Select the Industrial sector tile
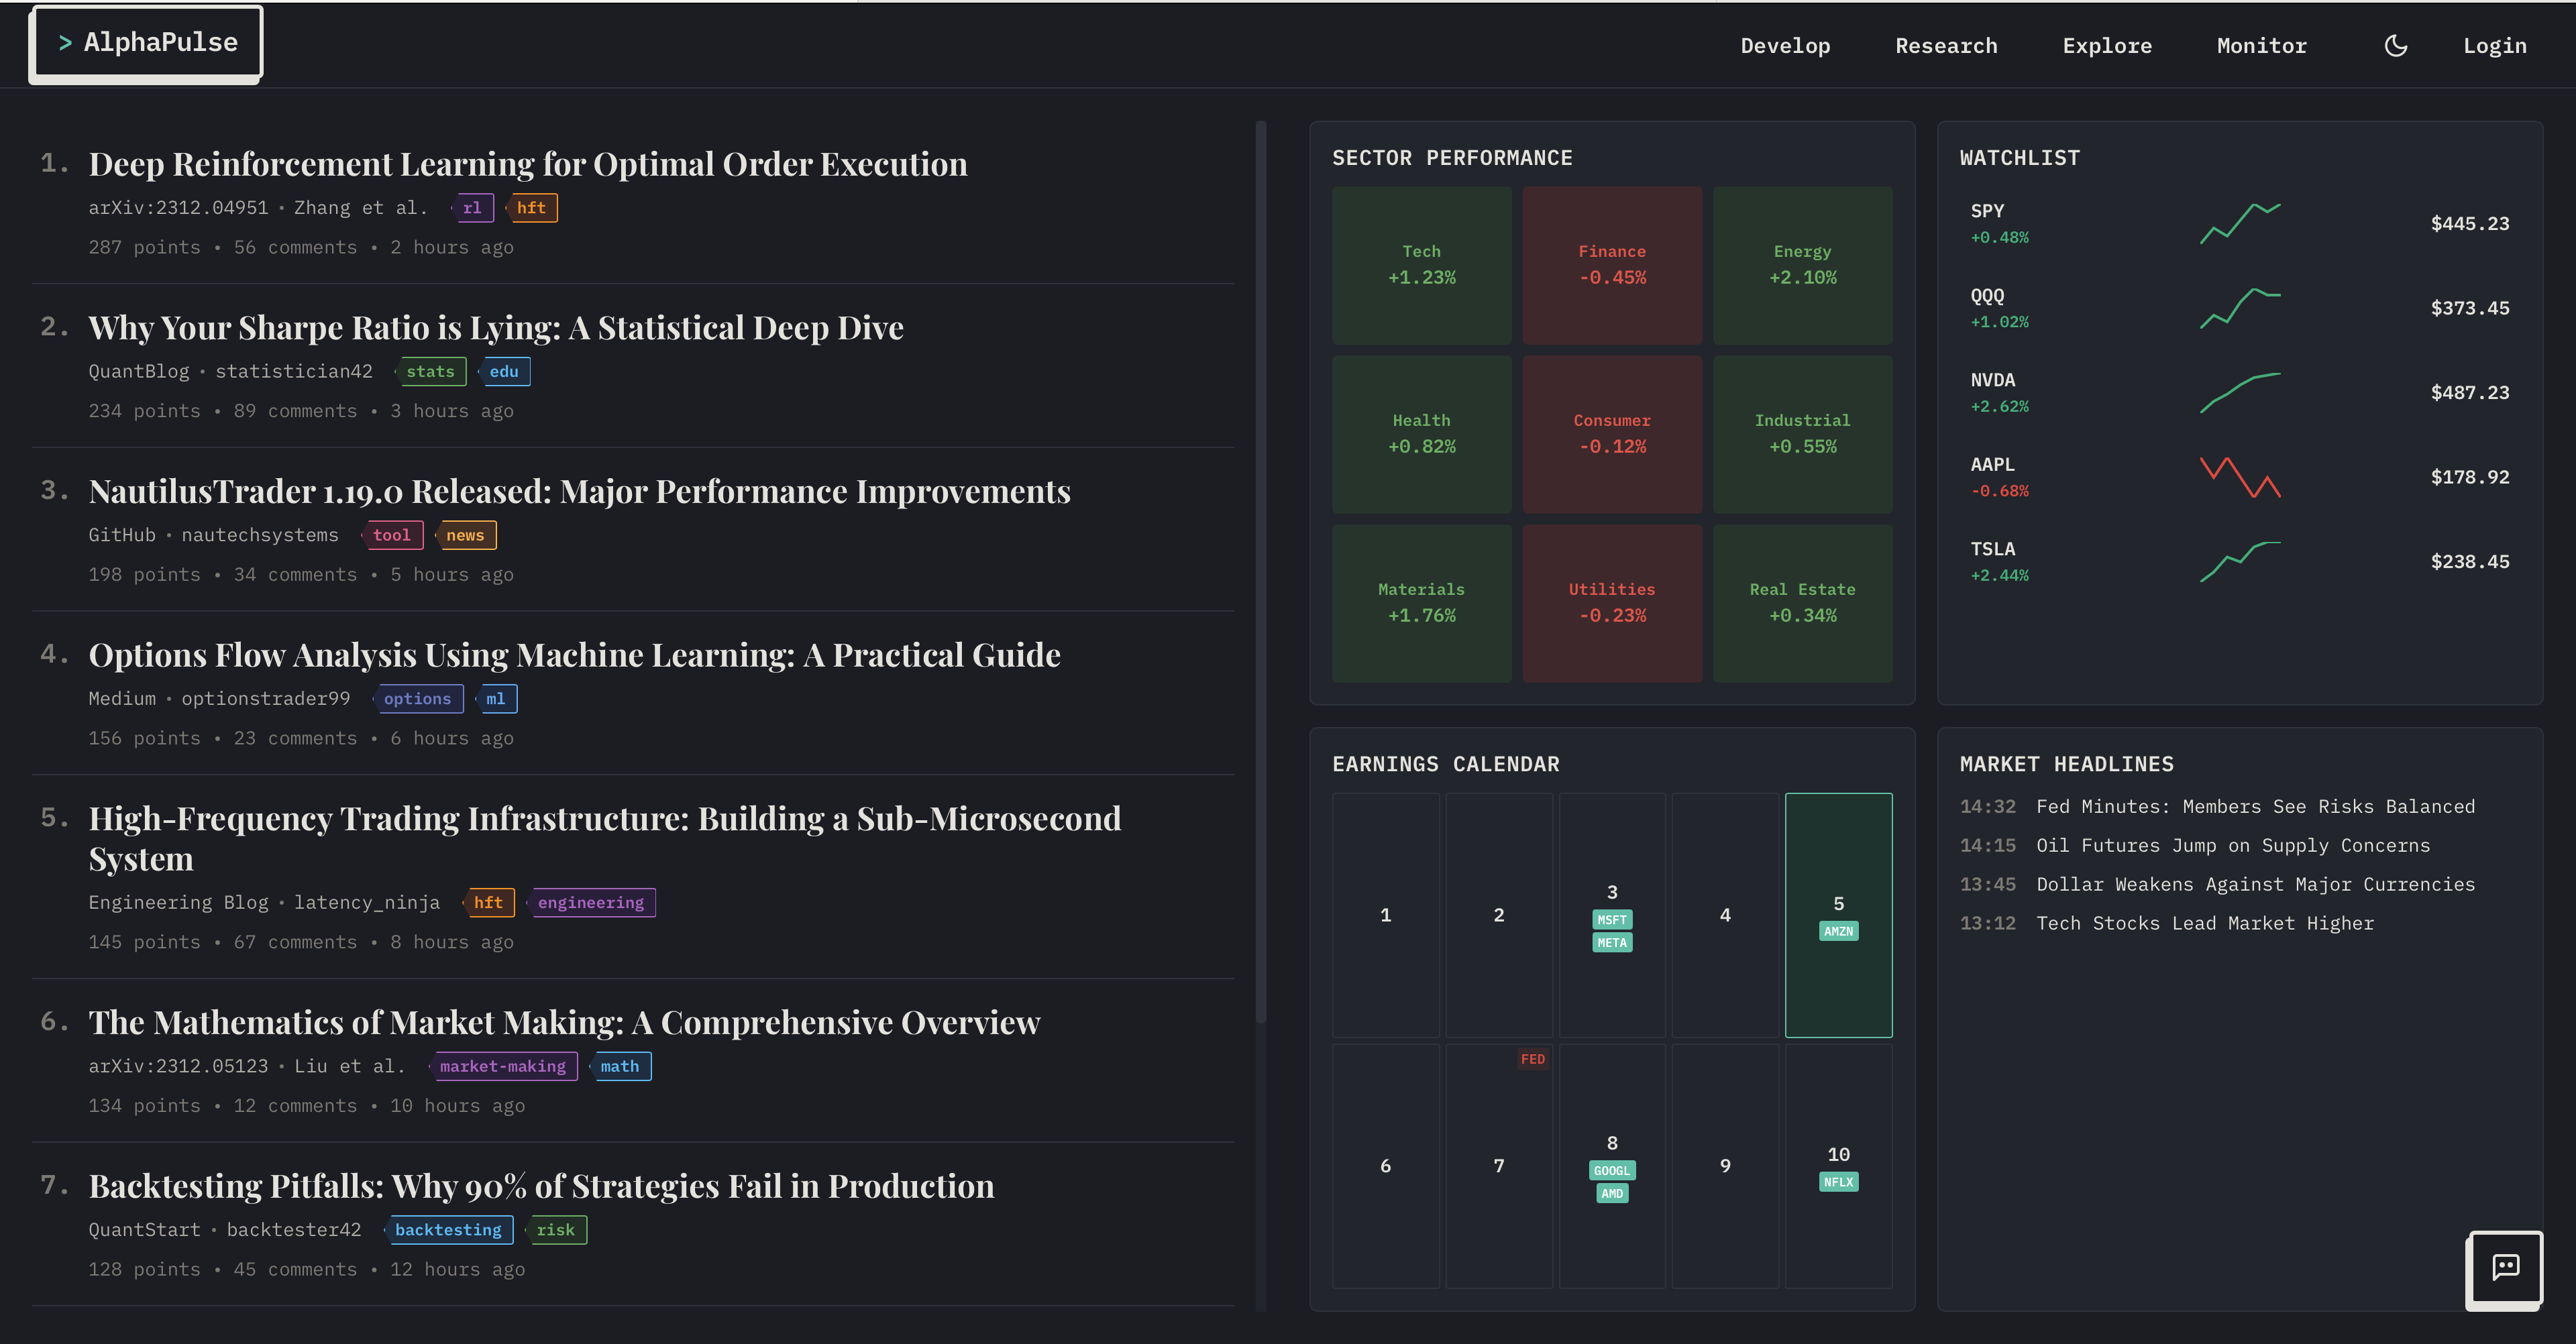 (1802, 434)
